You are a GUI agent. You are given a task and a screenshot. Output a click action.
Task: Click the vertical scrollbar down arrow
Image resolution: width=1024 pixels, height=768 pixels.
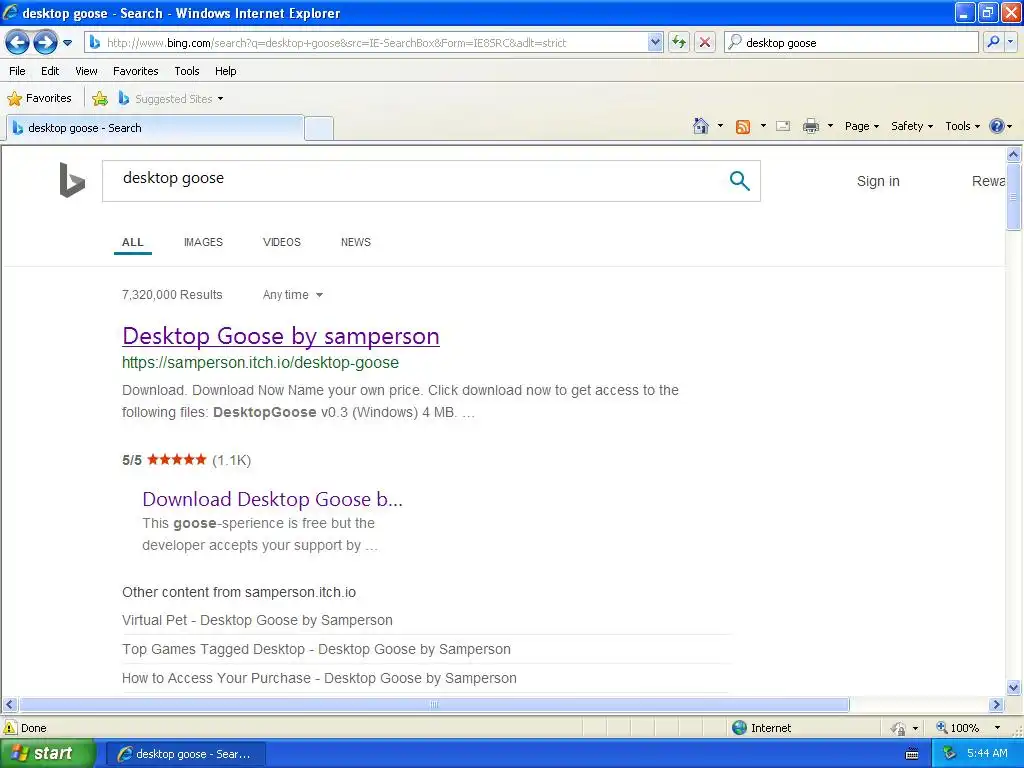tap(1013, 687)
